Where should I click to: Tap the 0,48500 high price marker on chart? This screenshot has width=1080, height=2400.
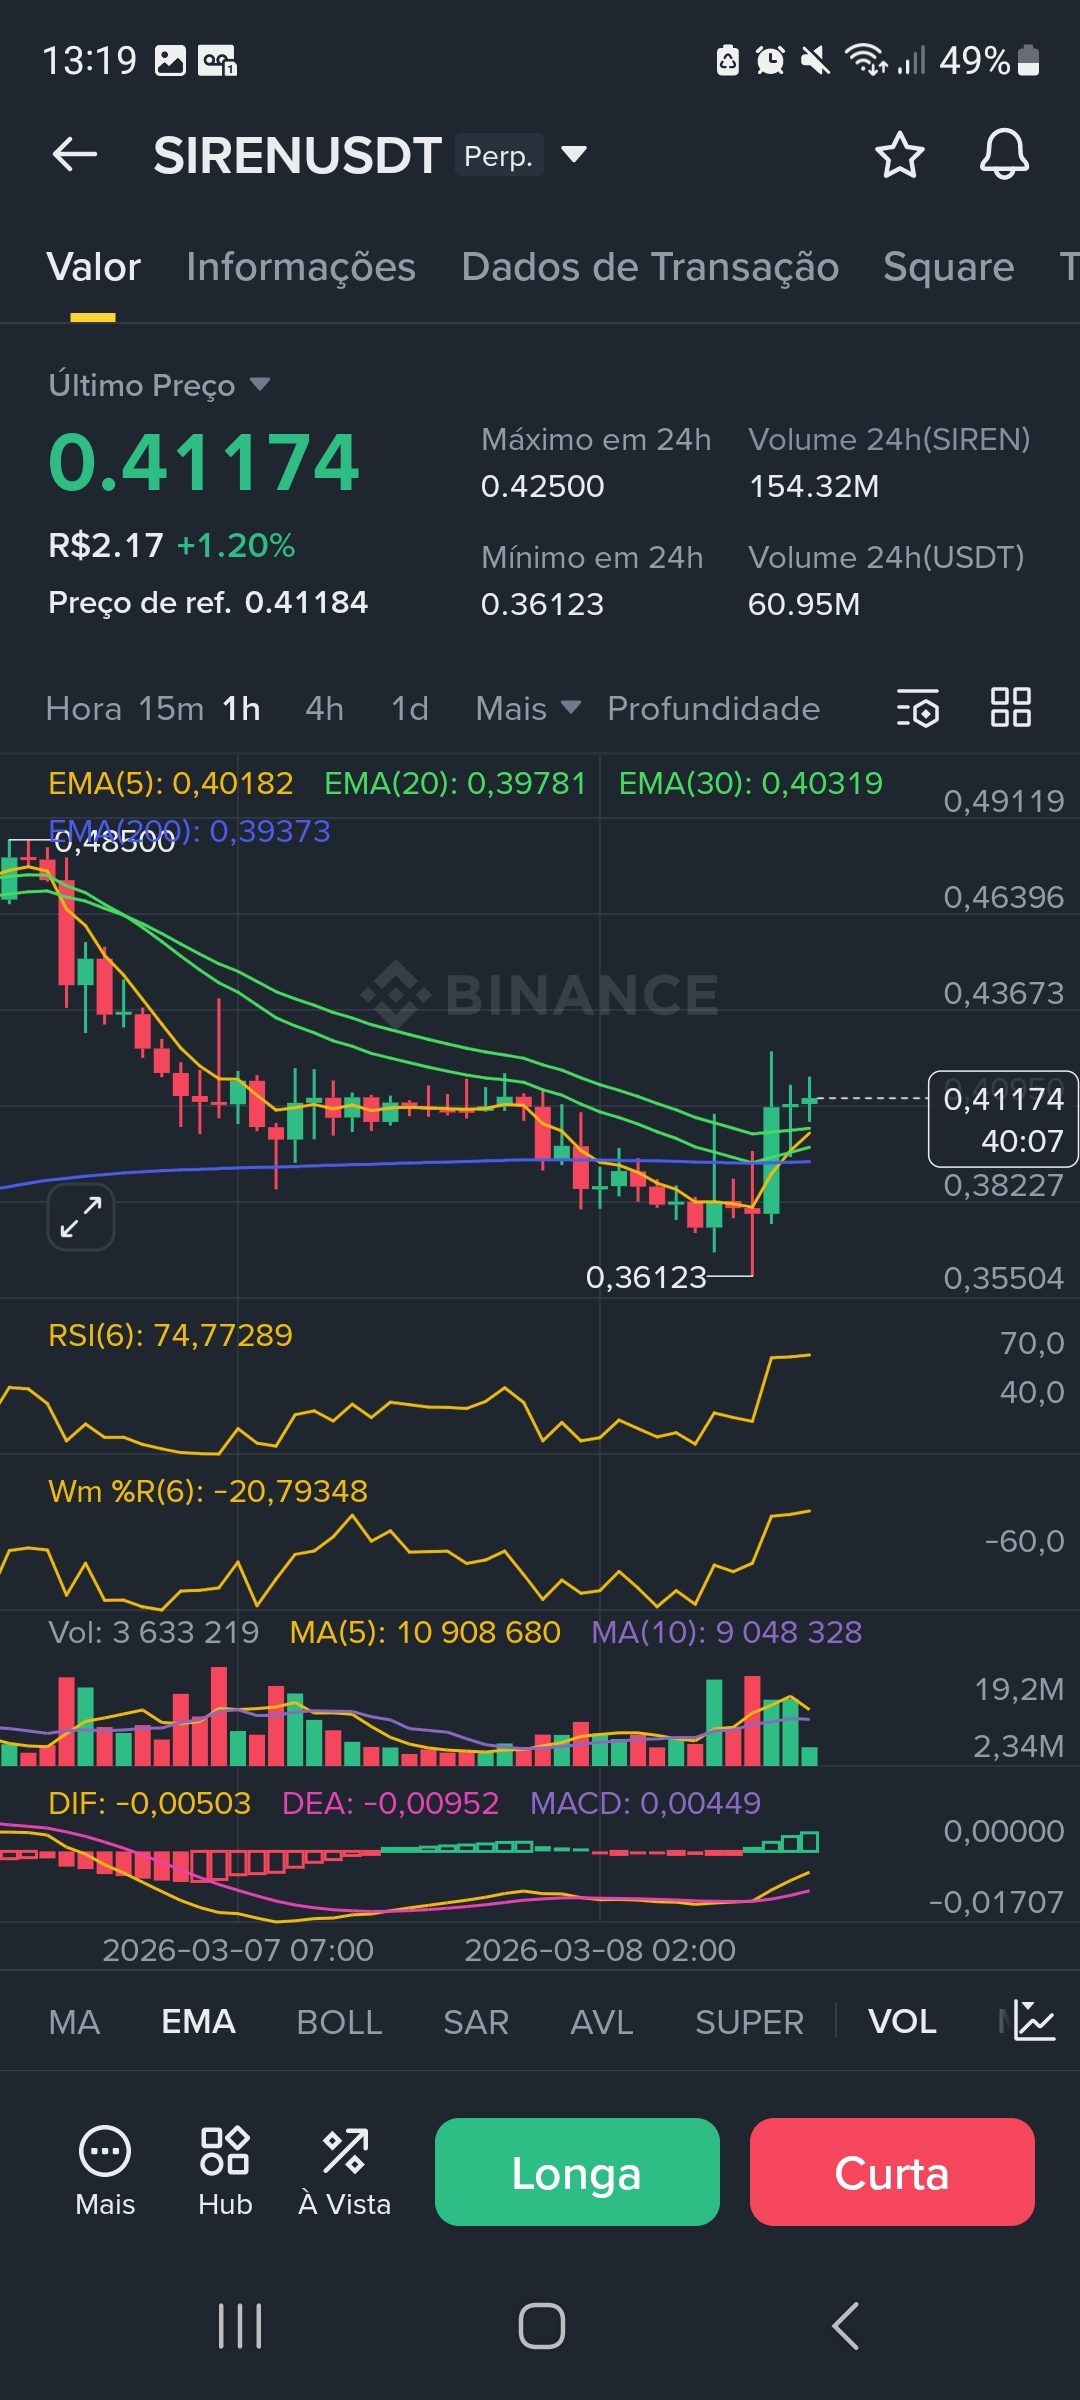(115, 842)
